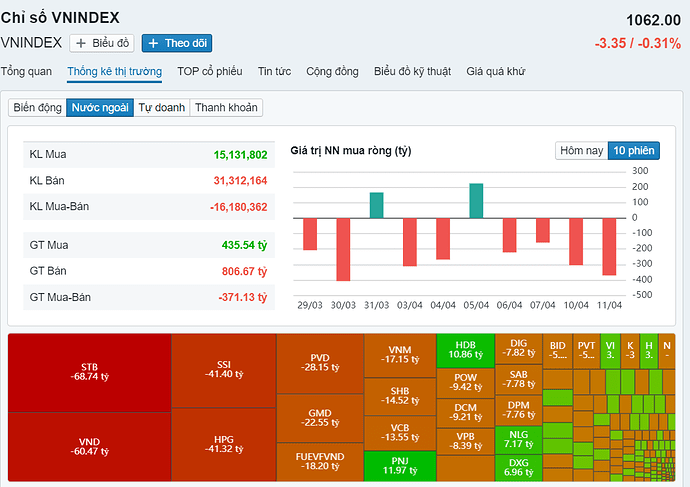This screenshot has height=487, width=690.
Task: Open the Tổng quan tab
Action: [x=26, y=71]
